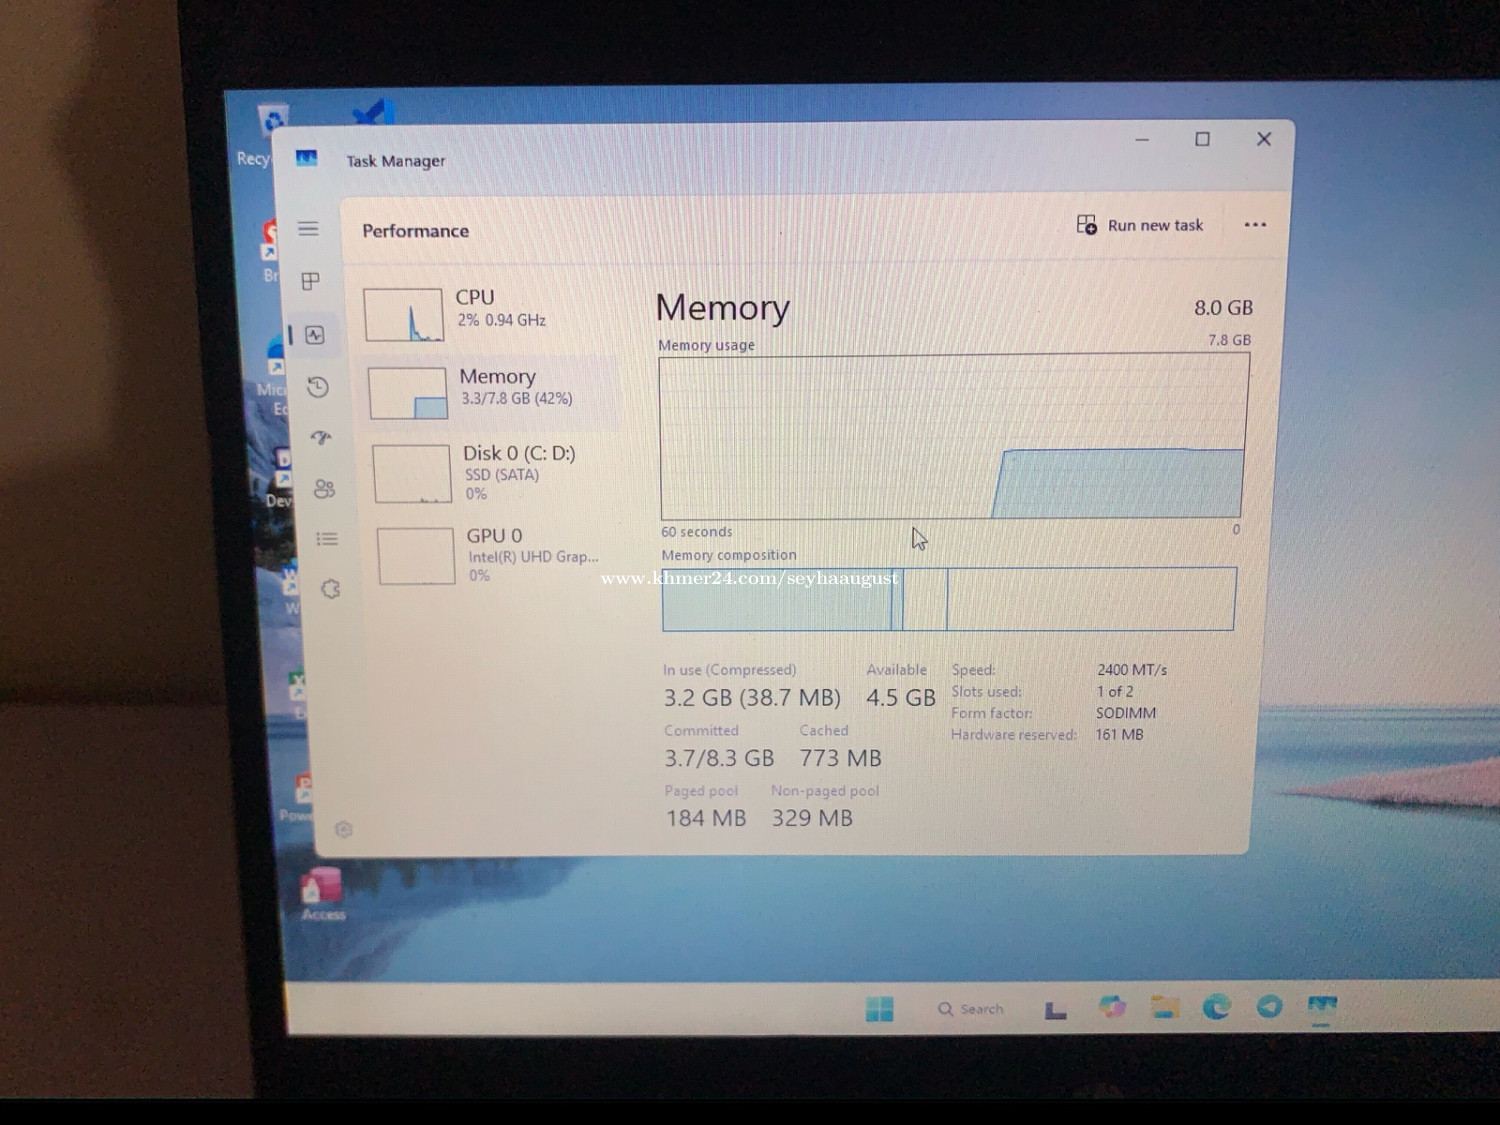Click the Paged pool value 184 MB
Viewport: 1500px width, 1125px height.
(706, 818)
